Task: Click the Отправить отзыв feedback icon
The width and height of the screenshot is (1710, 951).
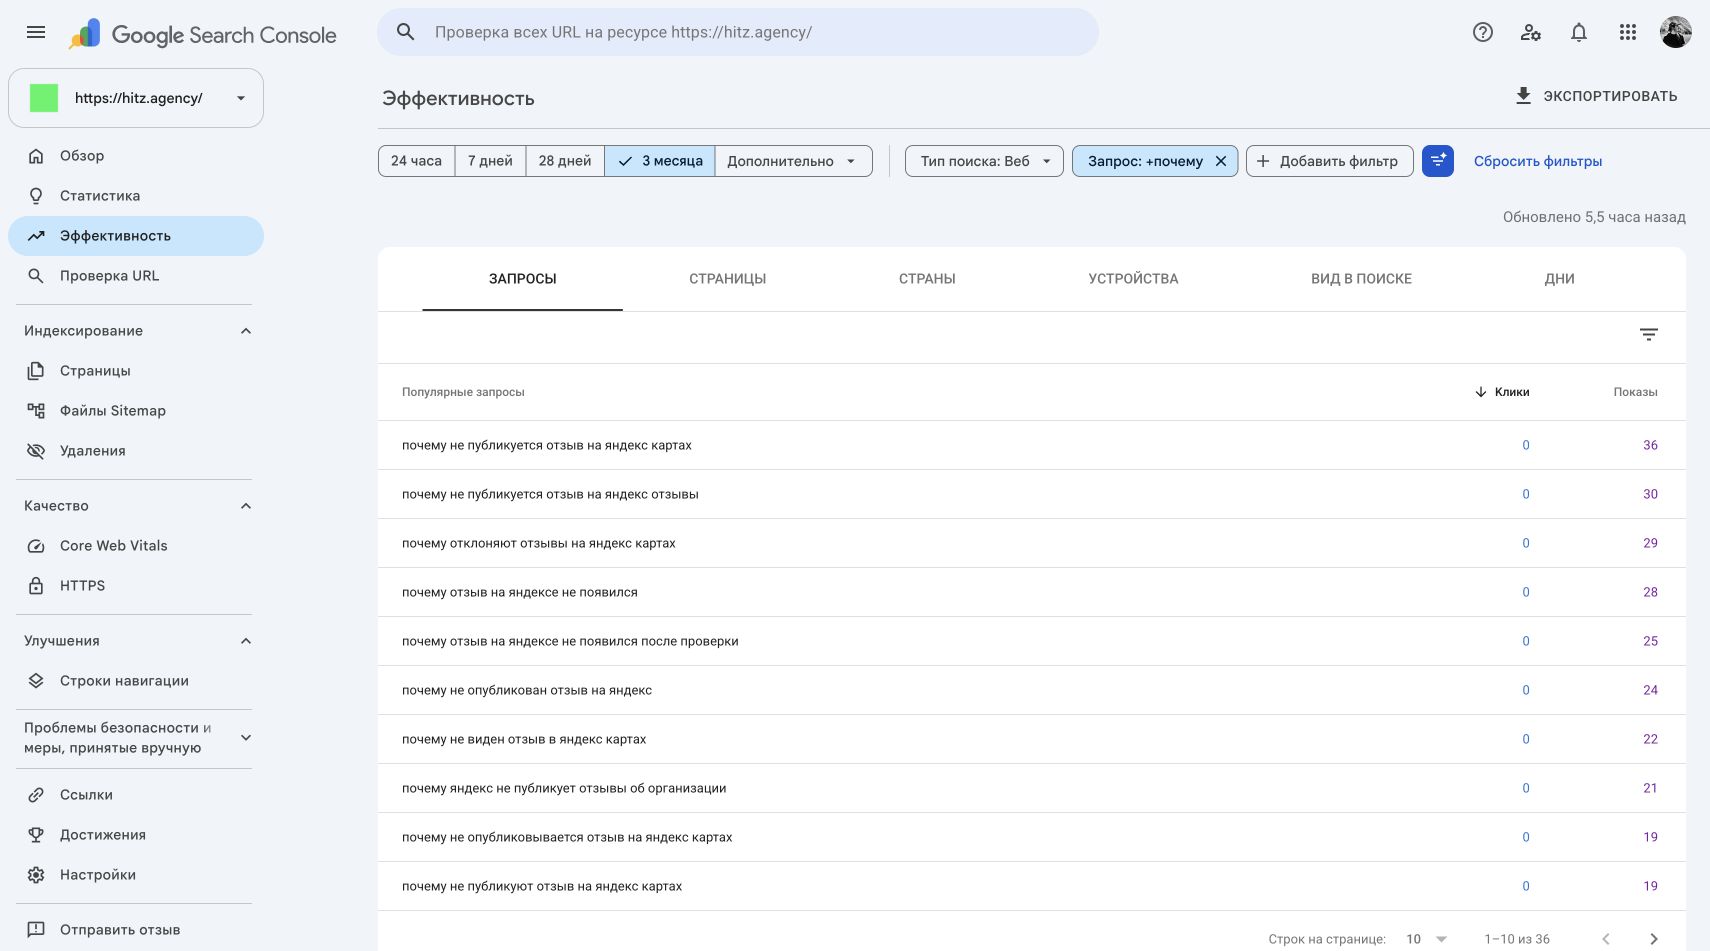Action: pyautogui.click(x=36, y=929)
